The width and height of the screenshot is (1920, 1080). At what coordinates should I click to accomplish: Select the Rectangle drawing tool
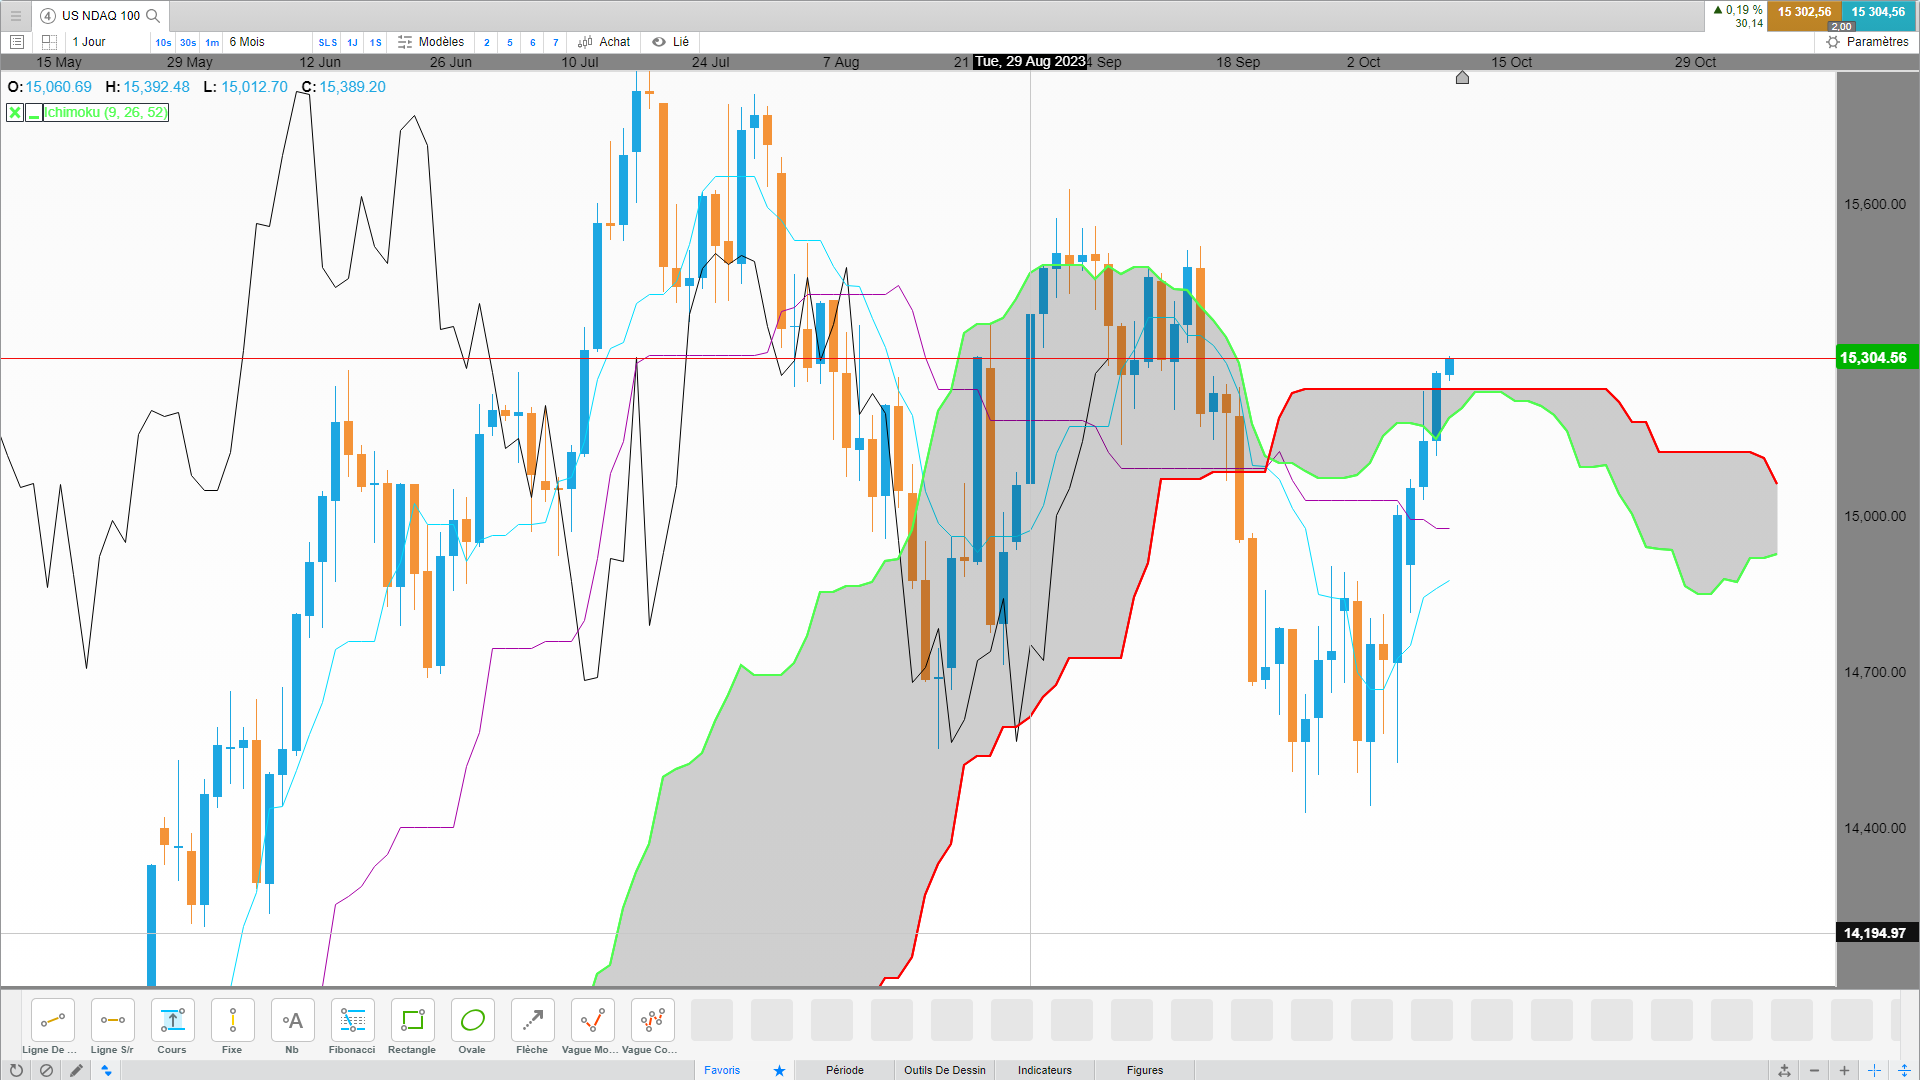pyautogui.click(x=412, y=1021)
